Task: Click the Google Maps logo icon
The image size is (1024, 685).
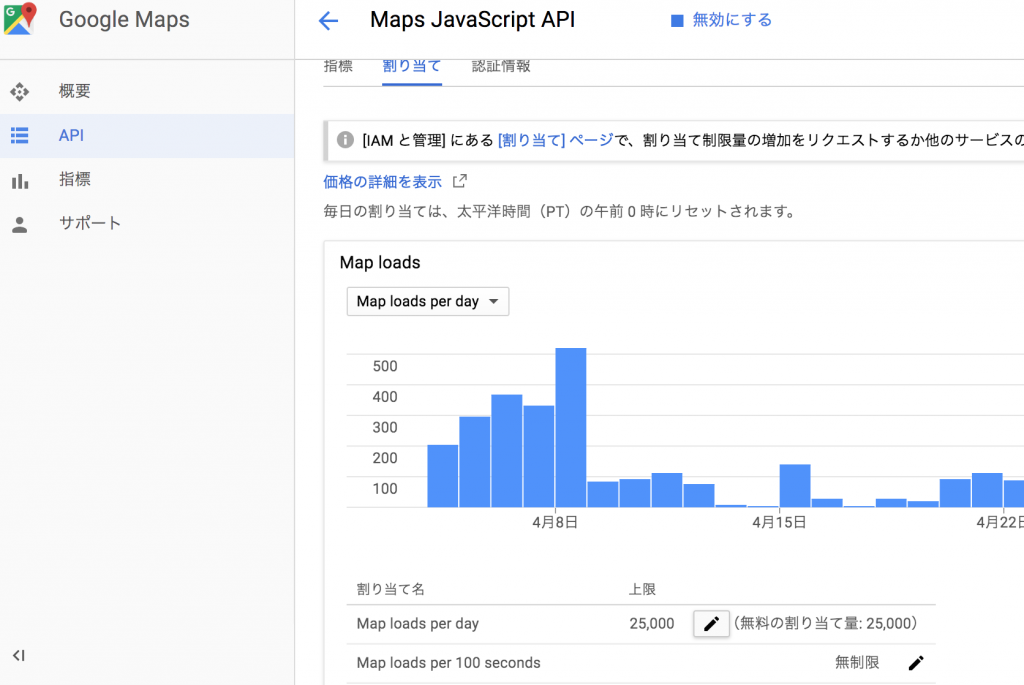Action: click(20, 18)
